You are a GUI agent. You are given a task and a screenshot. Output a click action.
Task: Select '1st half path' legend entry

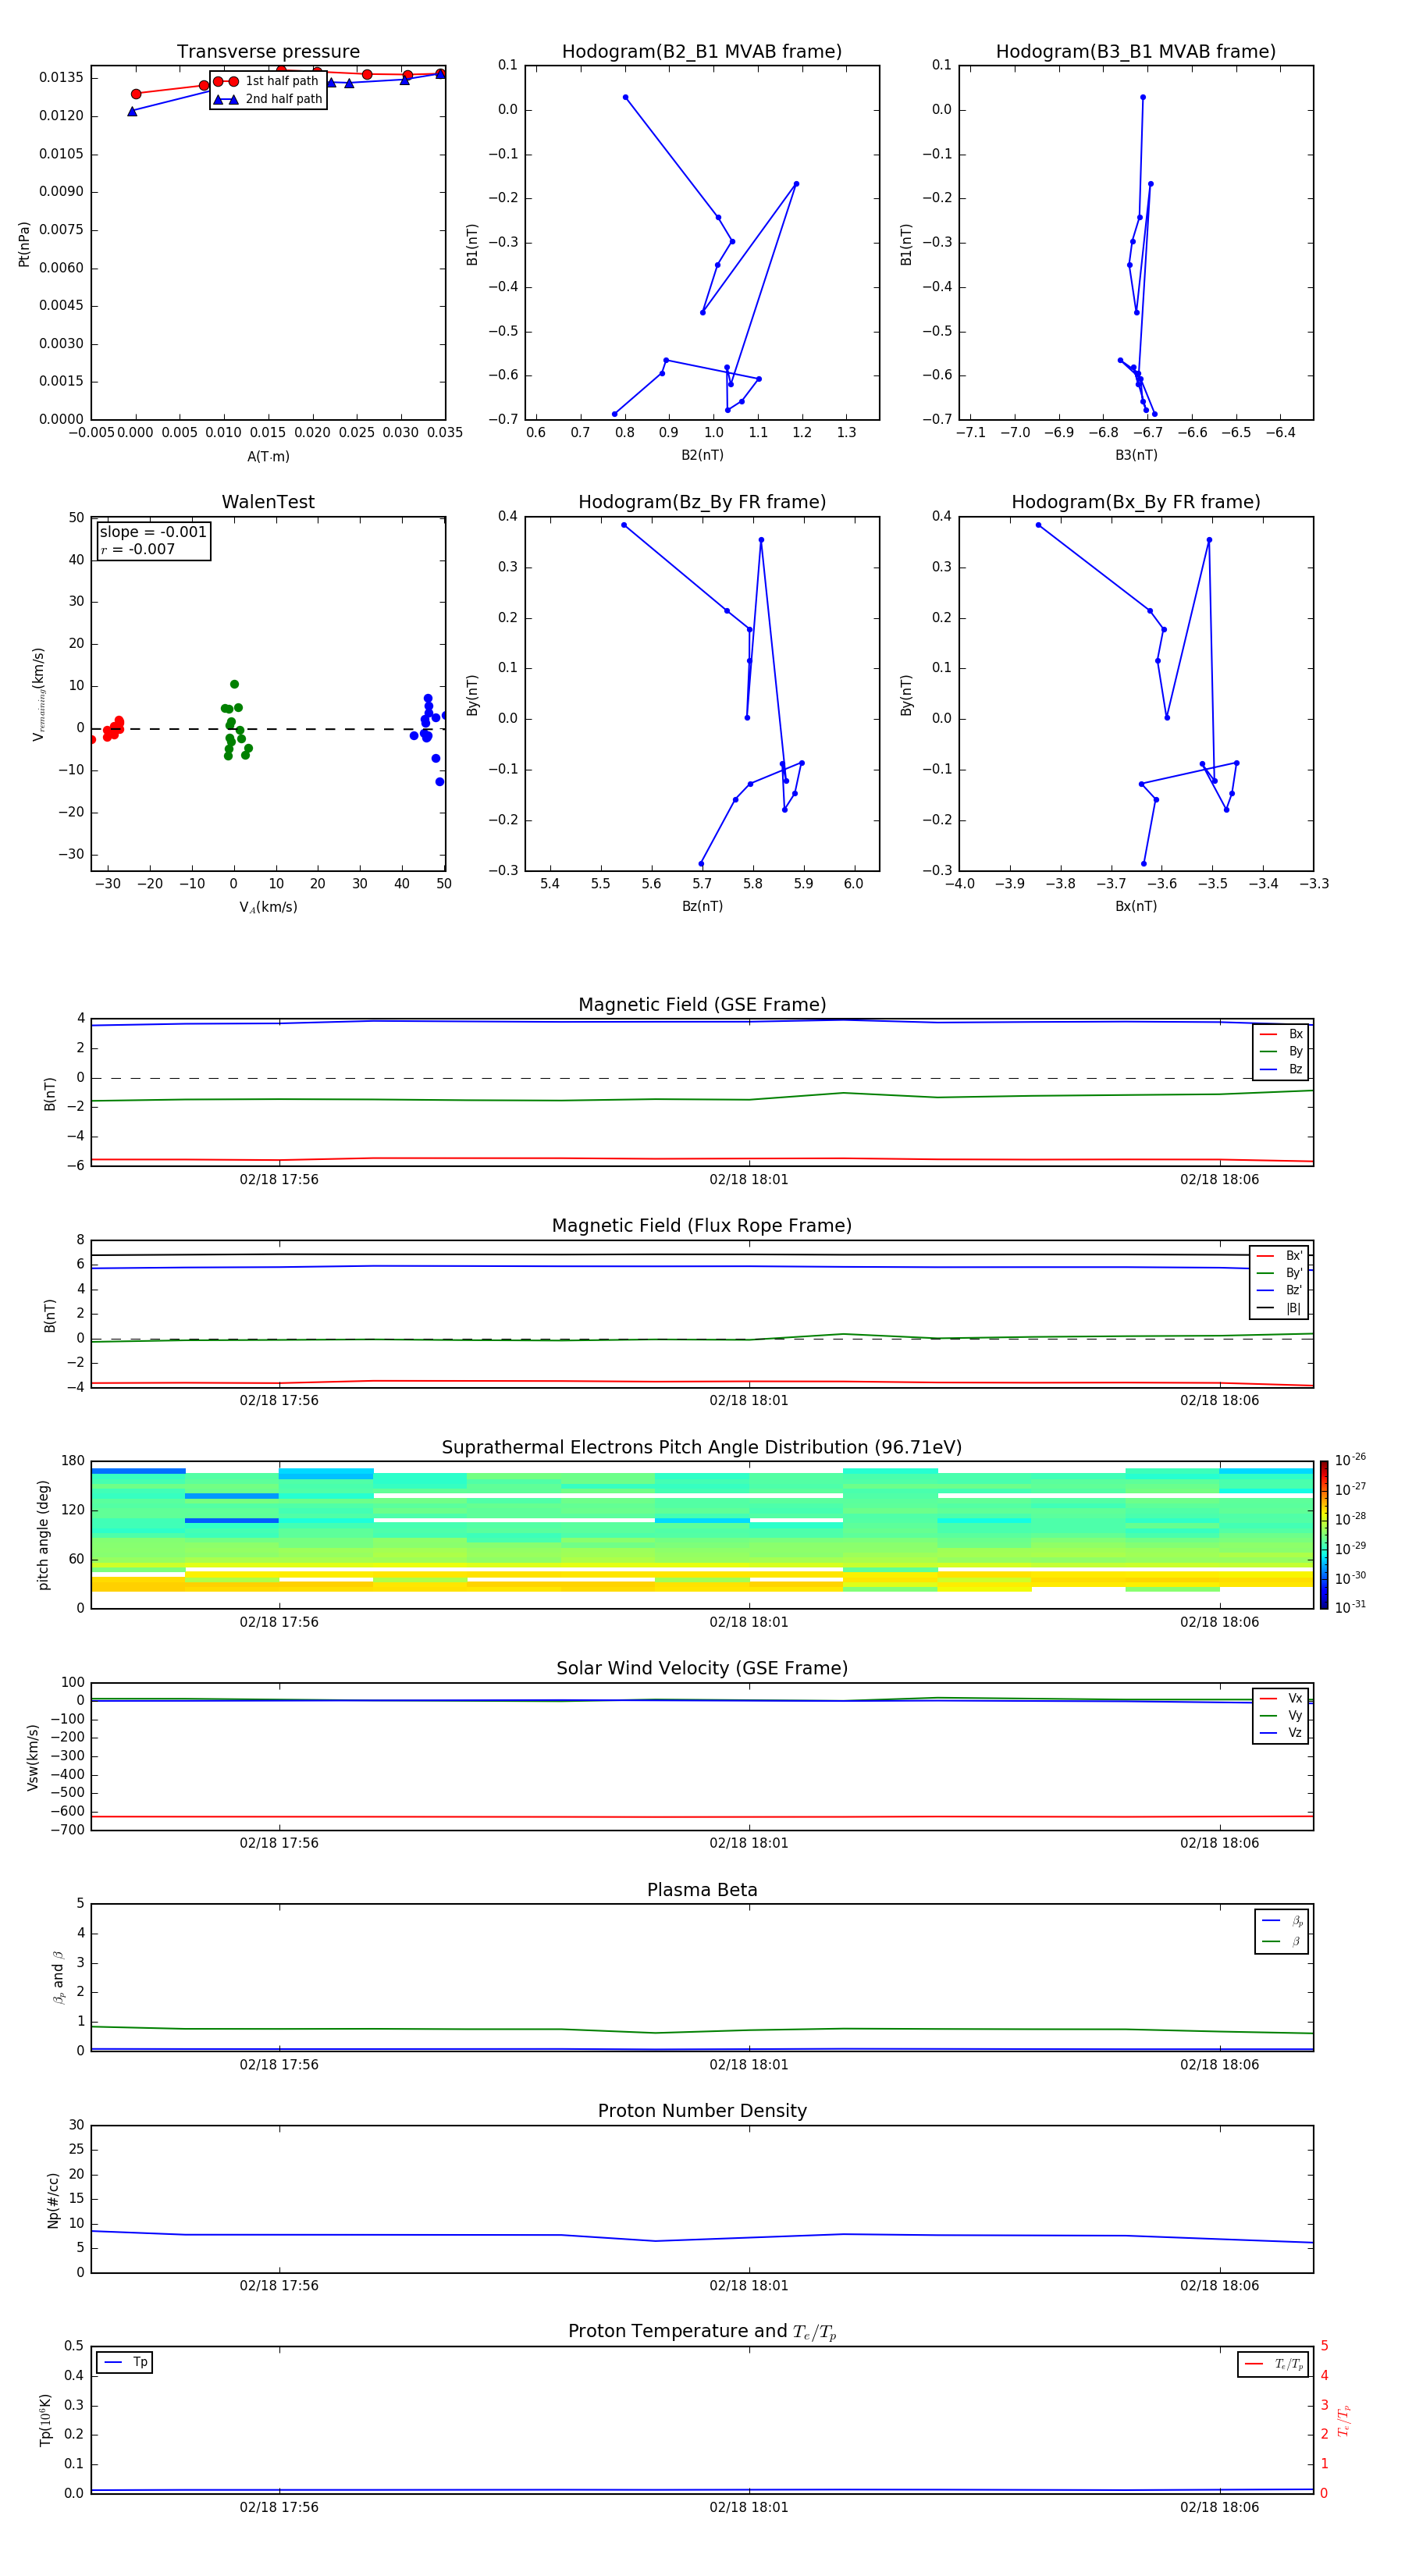[x=266, y=81]
